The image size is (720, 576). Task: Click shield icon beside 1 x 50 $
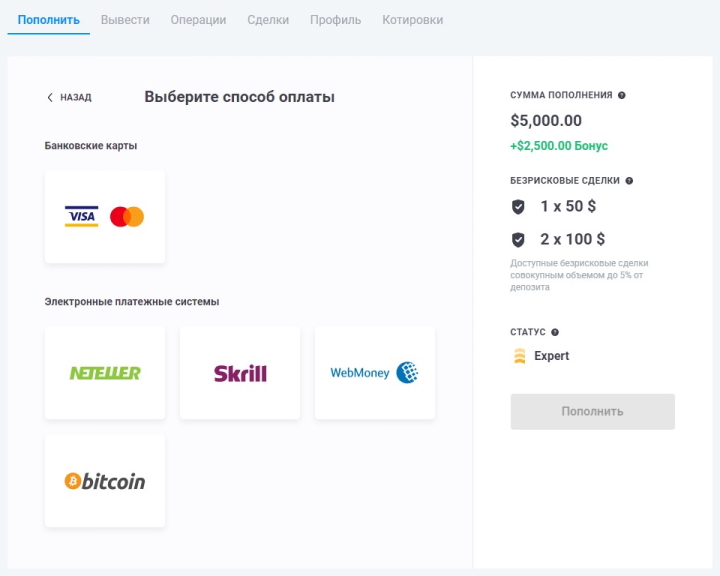(x=518, y=207)
